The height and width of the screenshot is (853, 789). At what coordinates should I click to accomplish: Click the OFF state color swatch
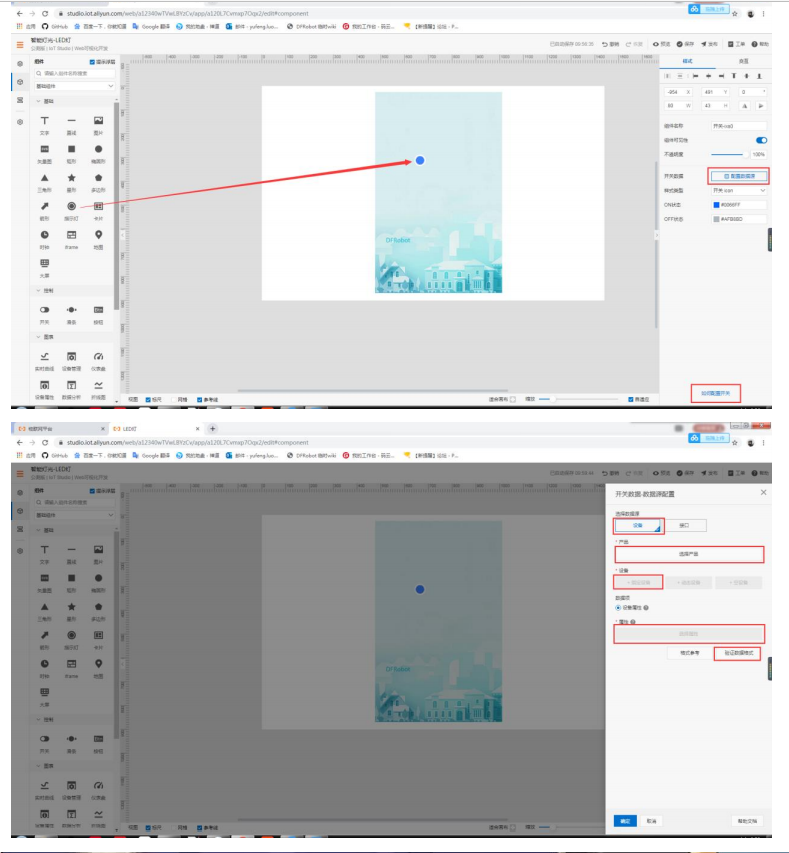(x=717, y=219)
